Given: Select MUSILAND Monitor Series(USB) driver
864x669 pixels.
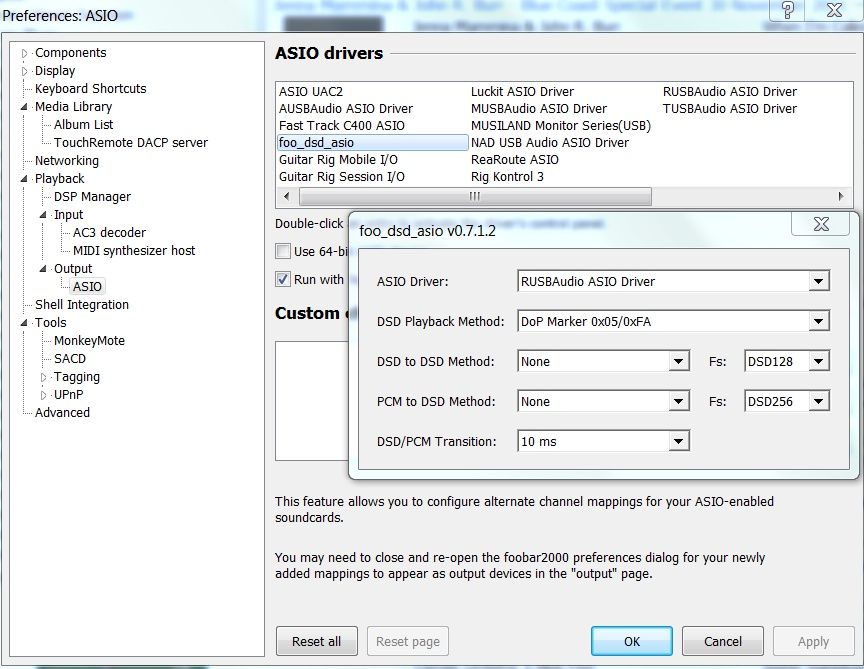Looking at the screenshot, I should click(561, 126).
